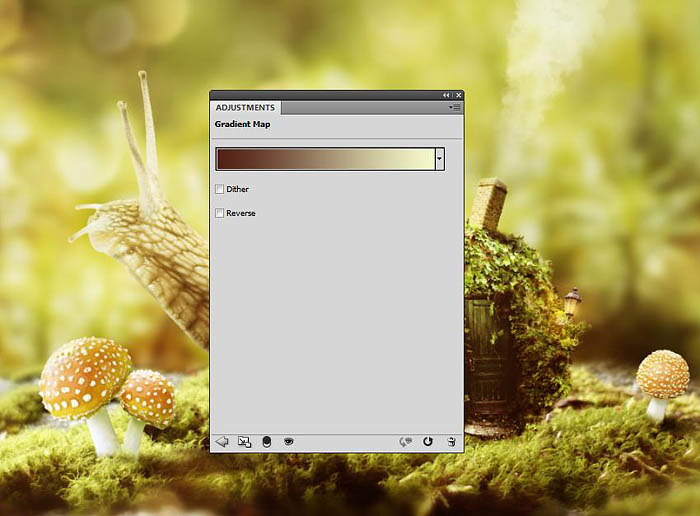Screen dimensions: 700x516
Task: Open the gradient picker dropdown arrow
Action: 439,159
